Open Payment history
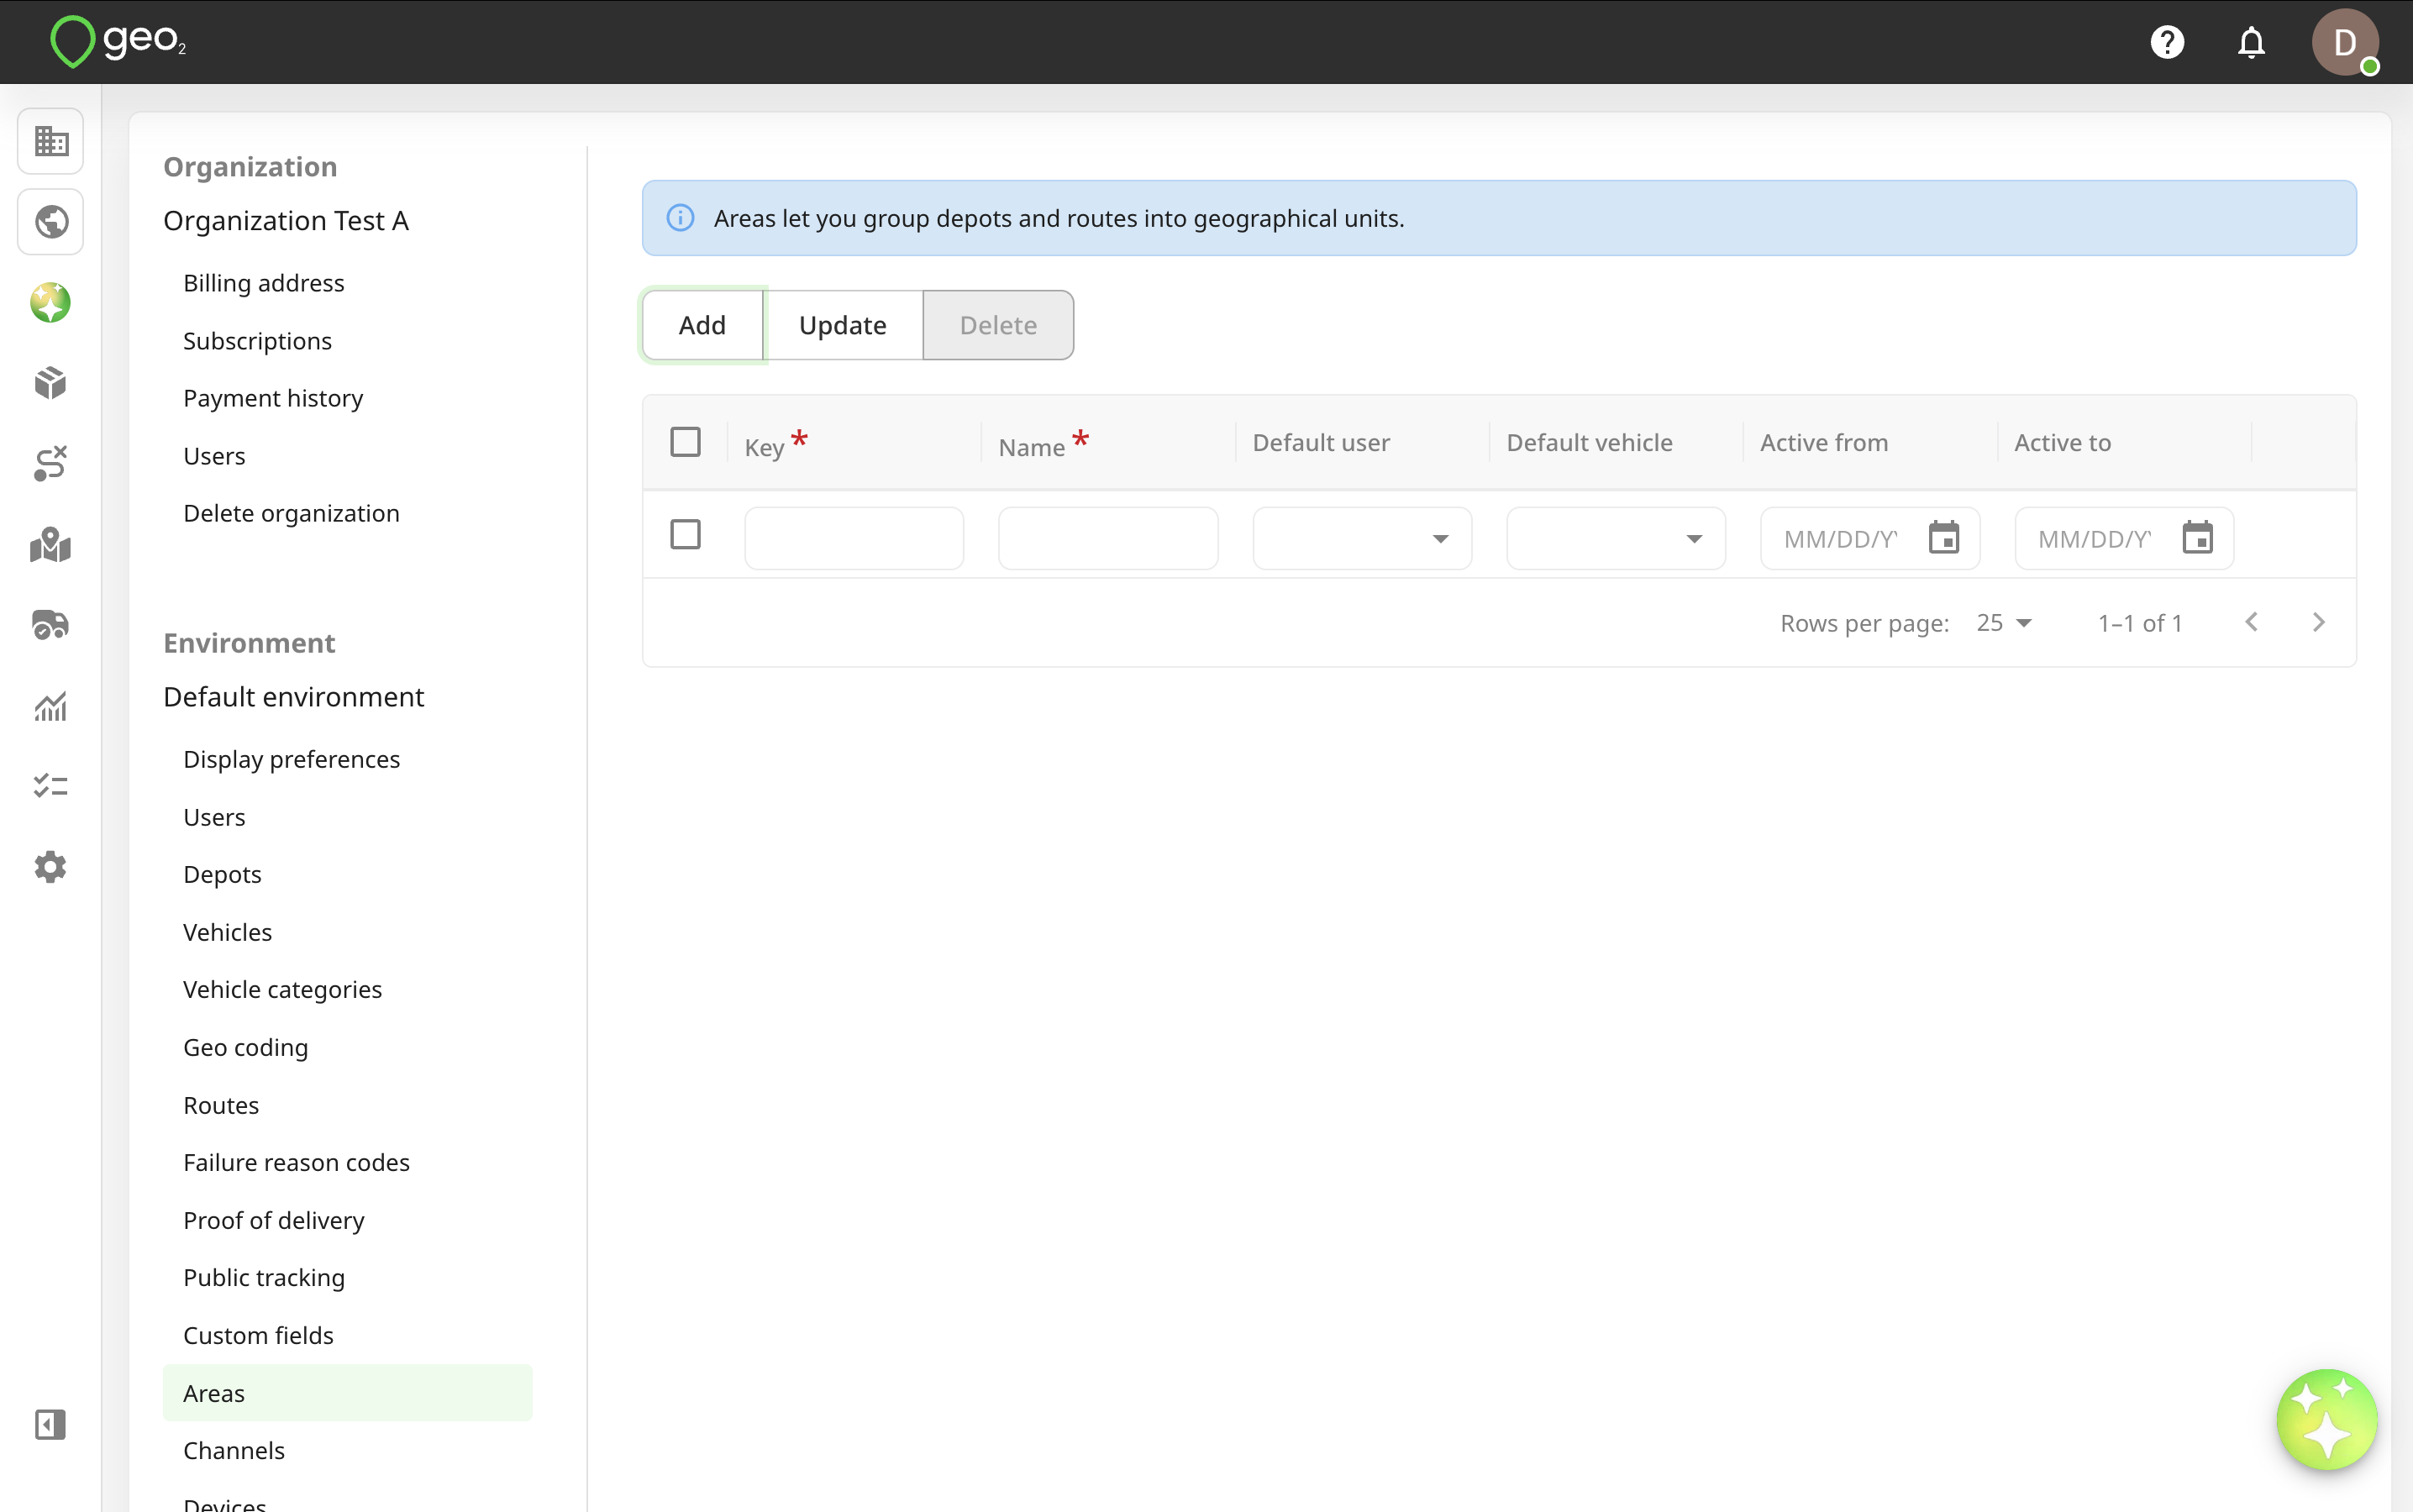Viewport: 2413px width, 1512px height. point(273,398)
